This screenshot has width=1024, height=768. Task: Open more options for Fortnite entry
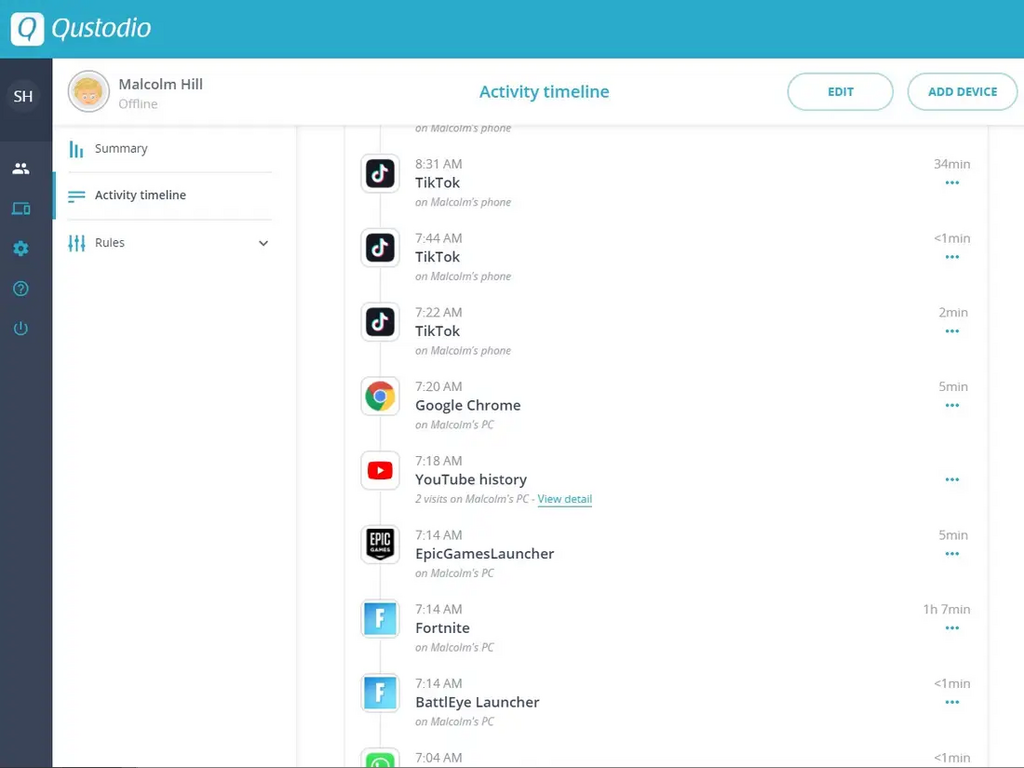(x=952, y=628)
